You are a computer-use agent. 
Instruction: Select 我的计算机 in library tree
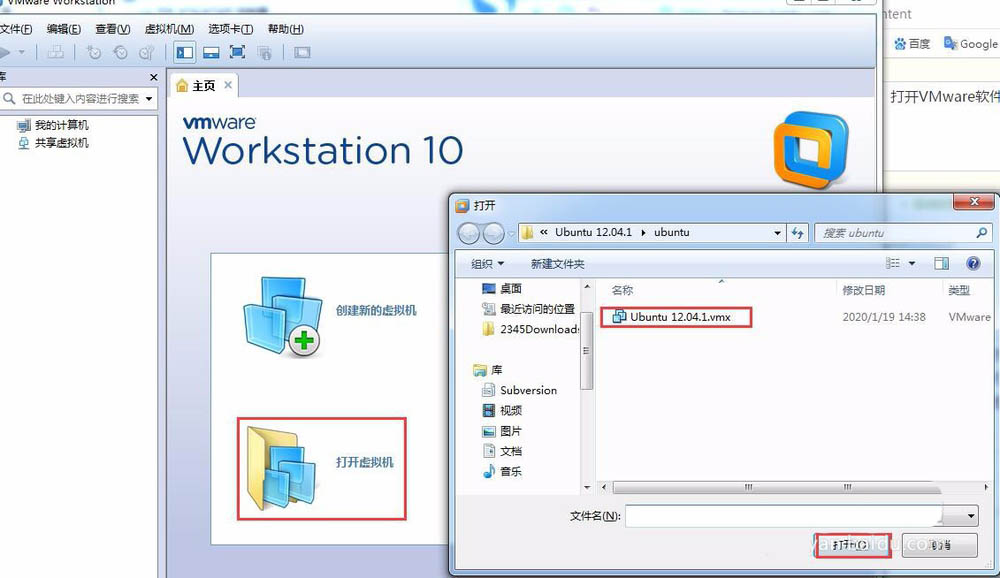(x=61, y=125)
